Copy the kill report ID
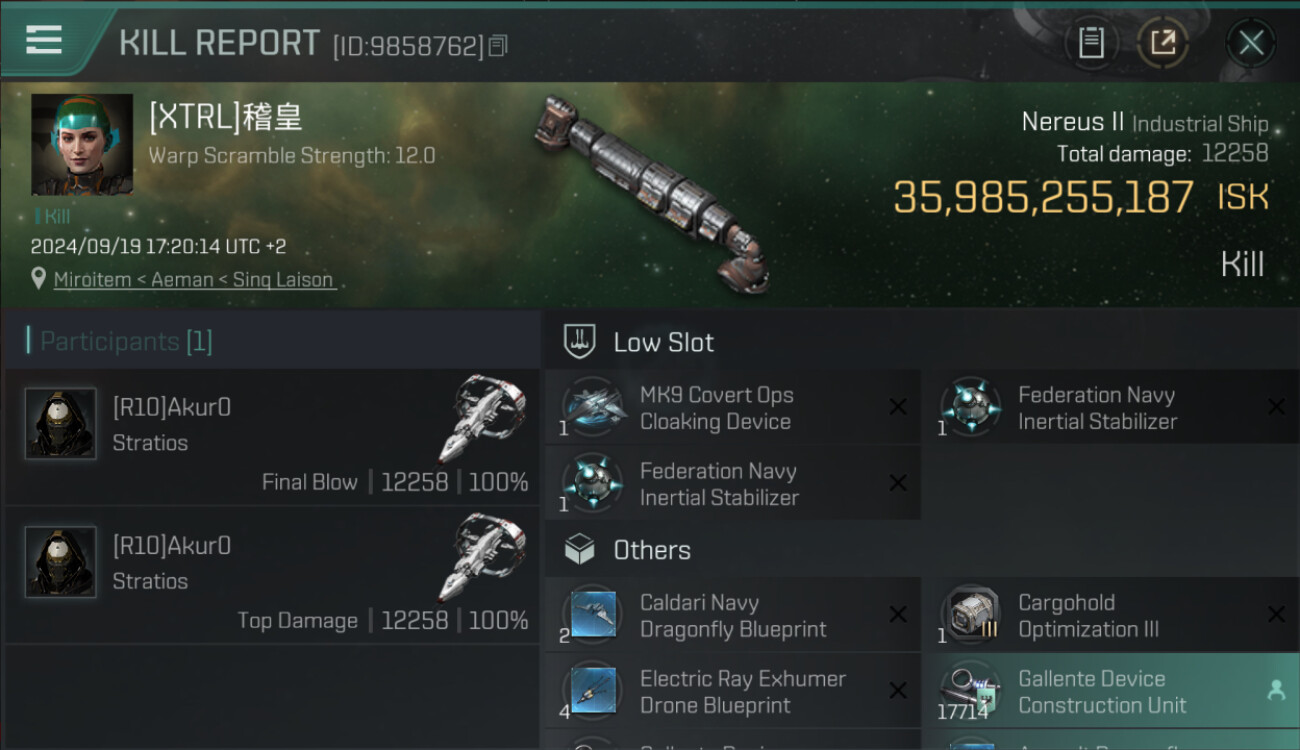The height and width of the screenshot is (750, 1300). coord(498,46)
